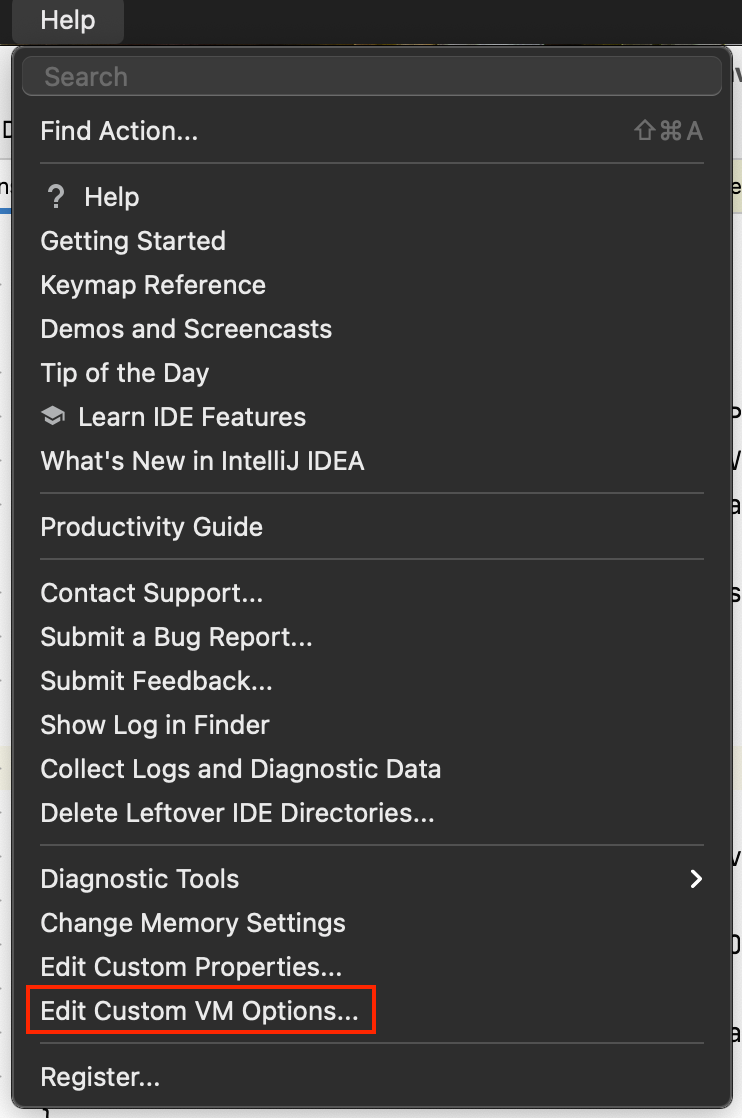Screen dimensions: 742x1118
Task: Open Change Memory Settings
Action: pos(193,923)
